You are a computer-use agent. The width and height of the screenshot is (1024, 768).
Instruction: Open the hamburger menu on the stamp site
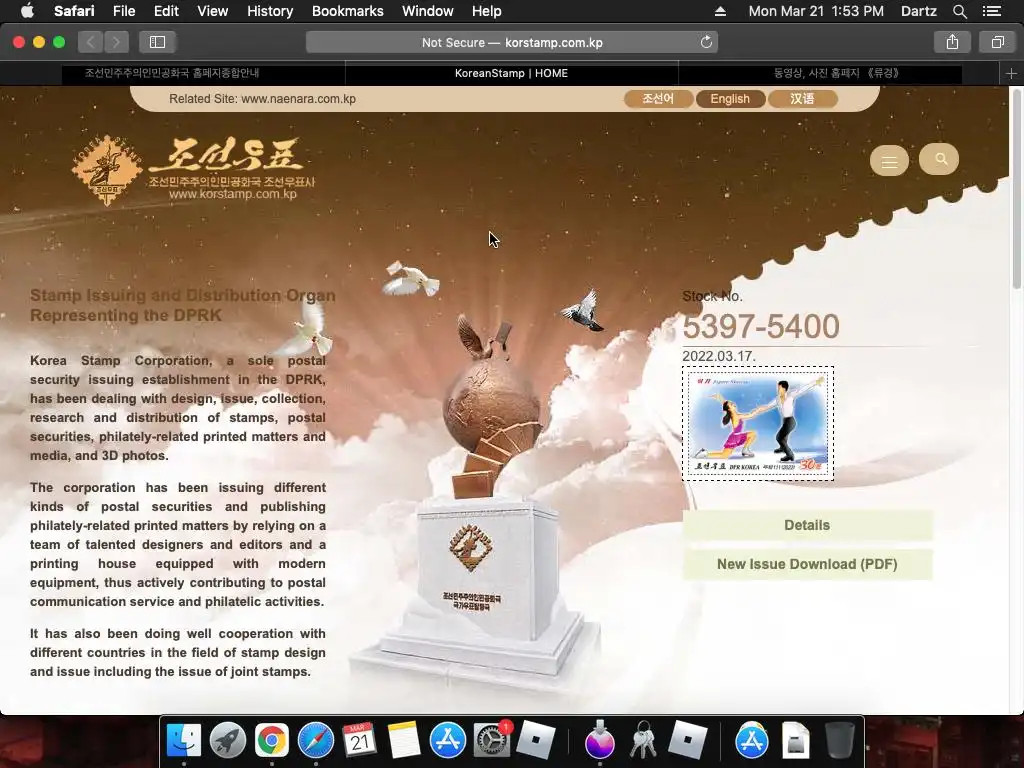pos(889,161)
